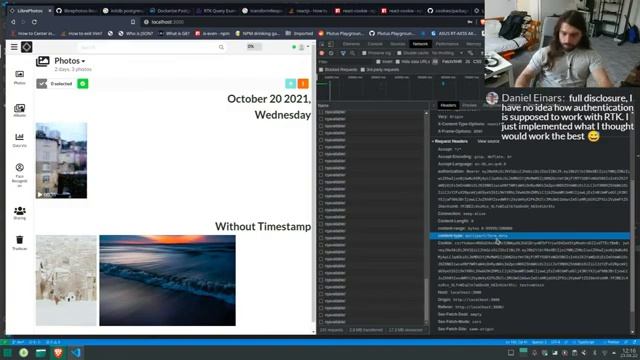This screenshot has height=360, width=640.
Task: Open the sunset ocean photo thumbnail
Action: 167,280
